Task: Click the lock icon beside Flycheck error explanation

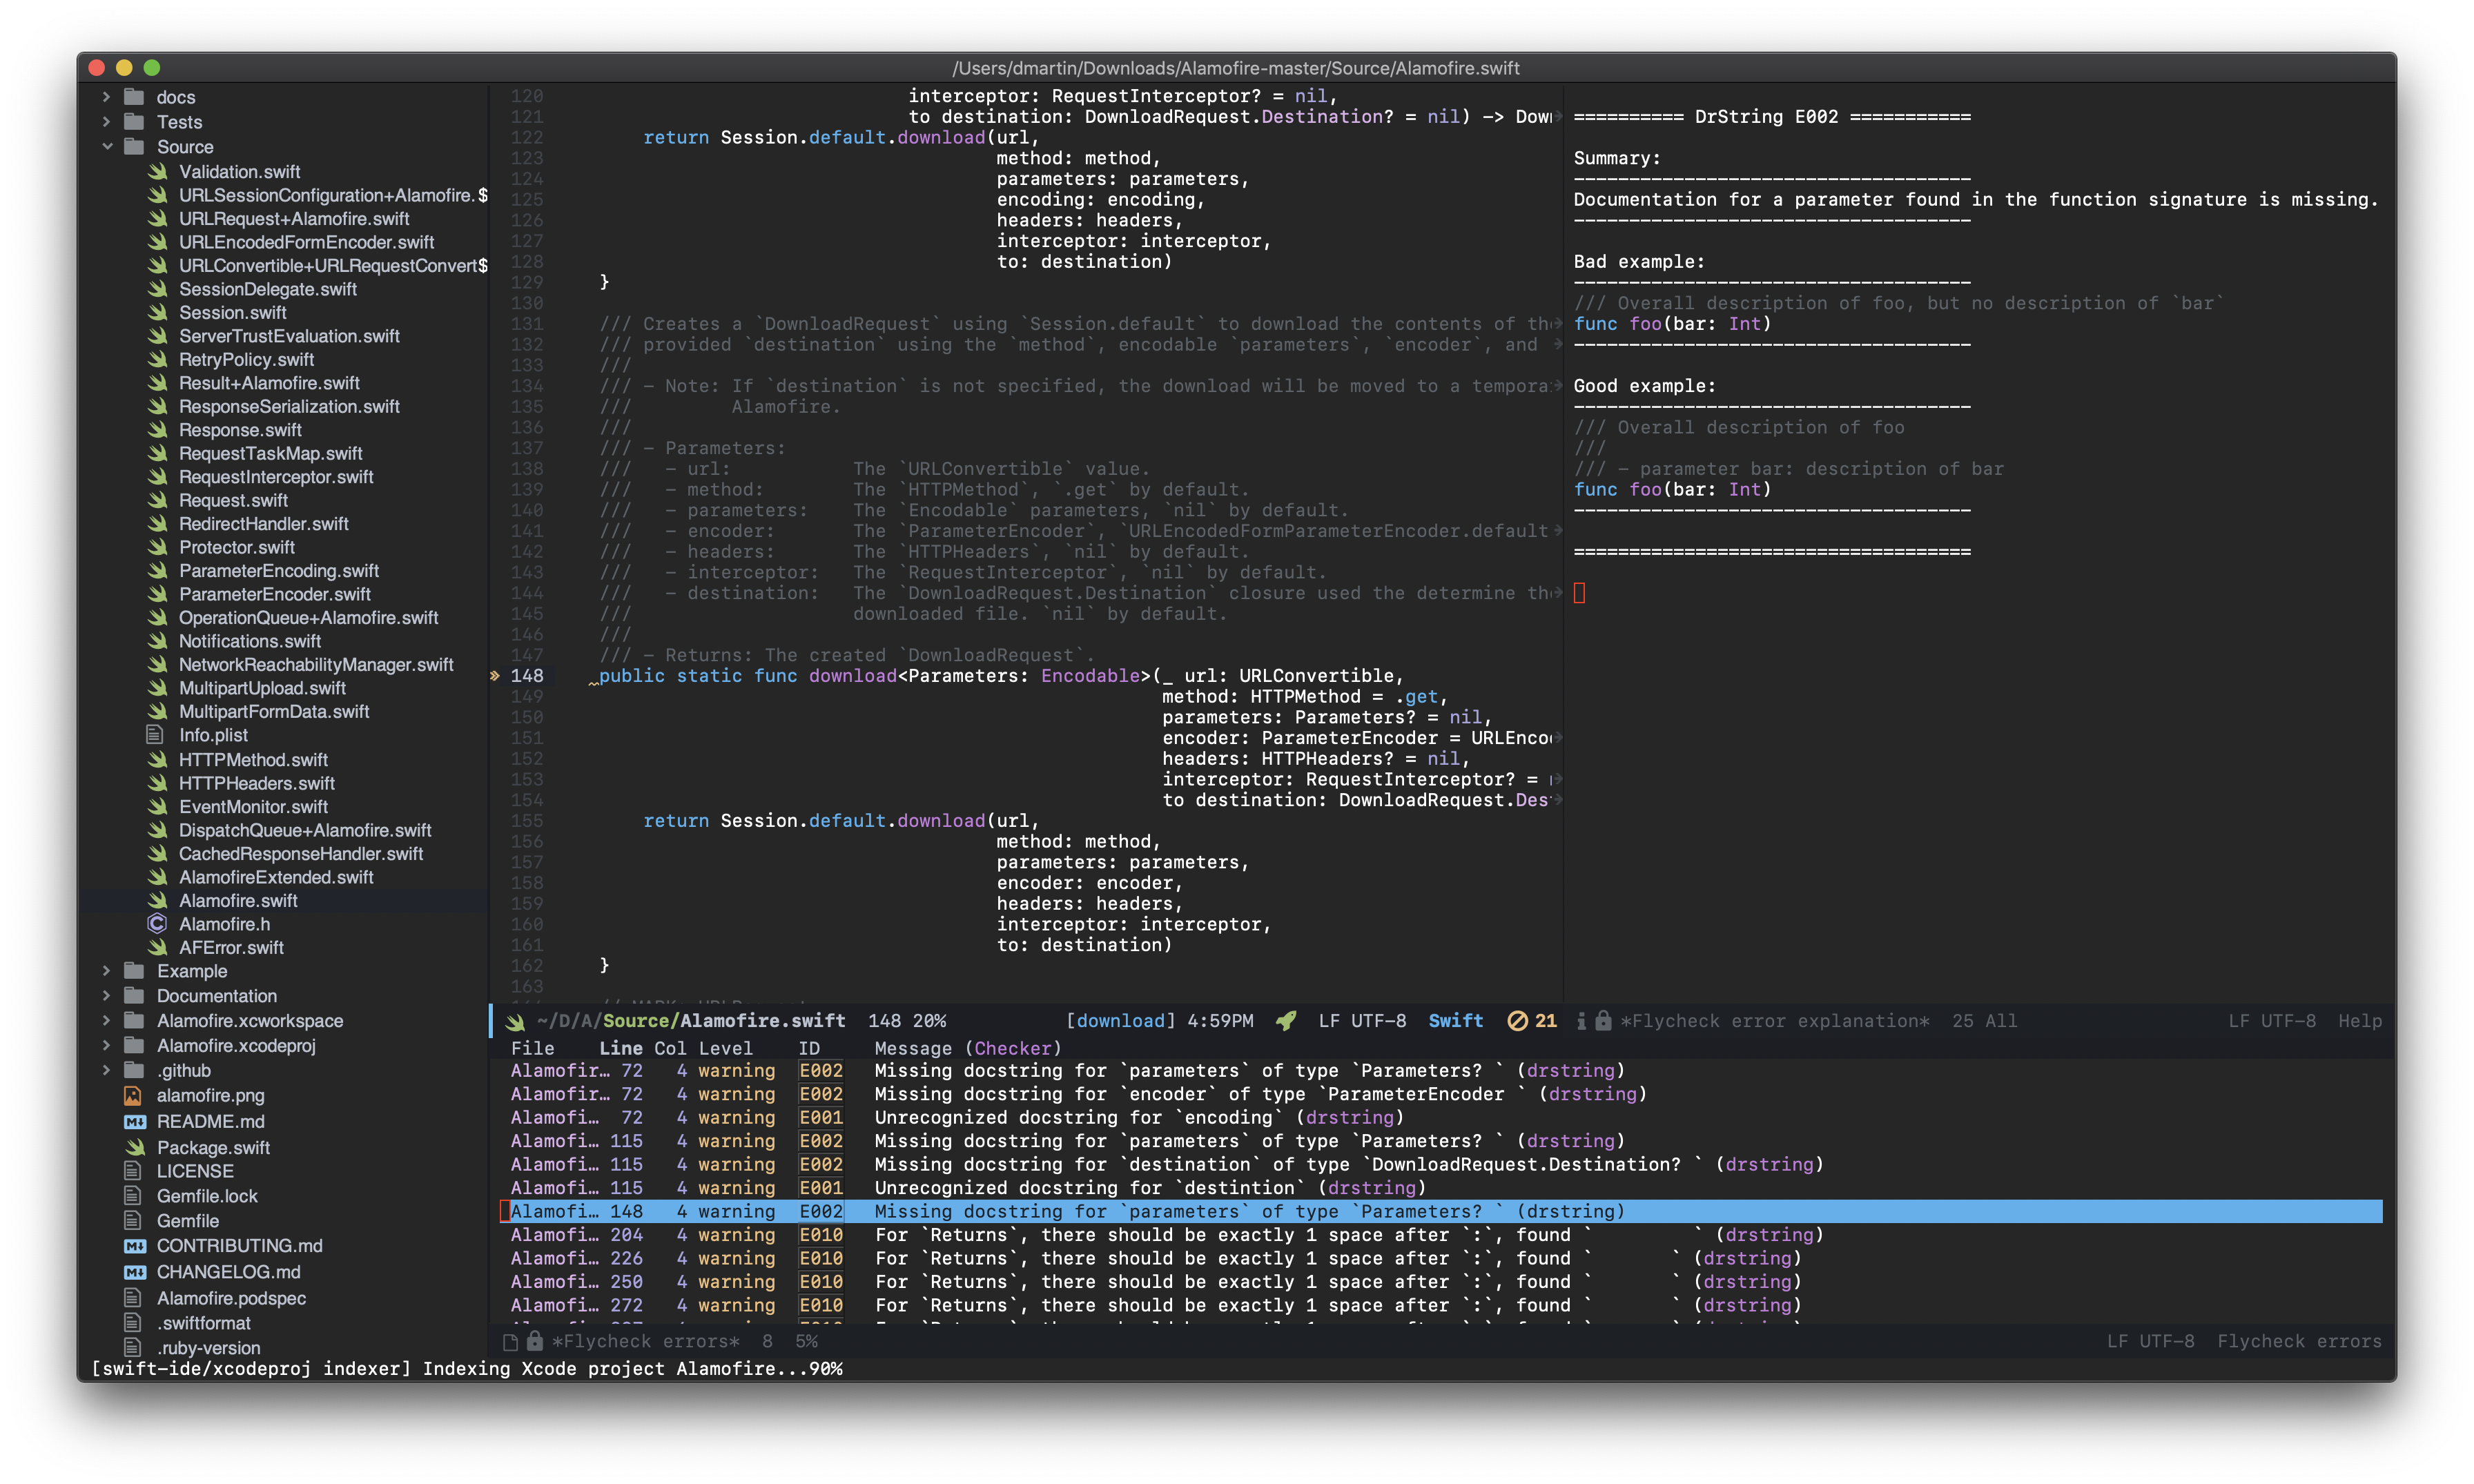Action: pyautogui.click(x=1602, y=1021)
